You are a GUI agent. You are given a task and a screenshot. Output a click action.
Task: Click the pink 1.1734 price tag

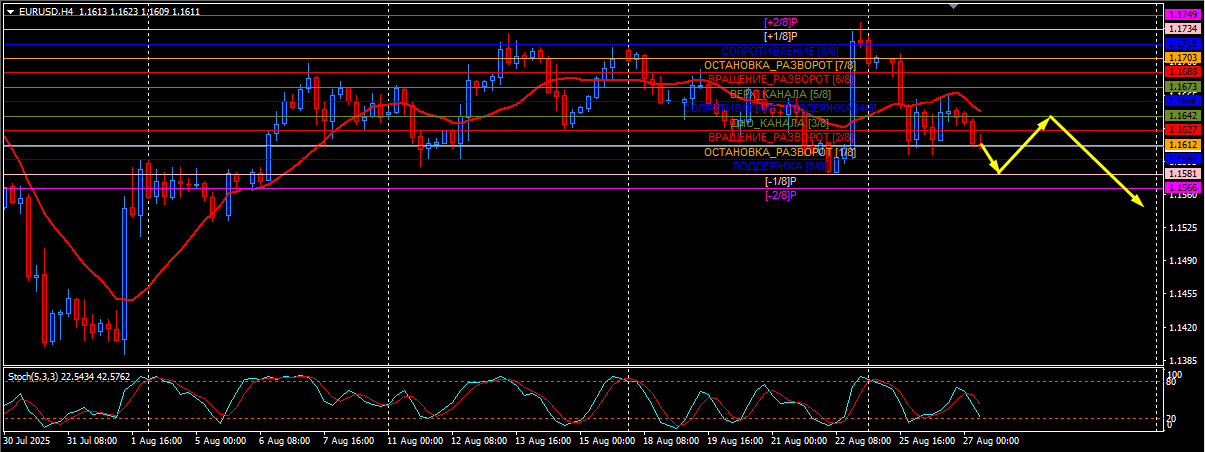point(1183,30)
